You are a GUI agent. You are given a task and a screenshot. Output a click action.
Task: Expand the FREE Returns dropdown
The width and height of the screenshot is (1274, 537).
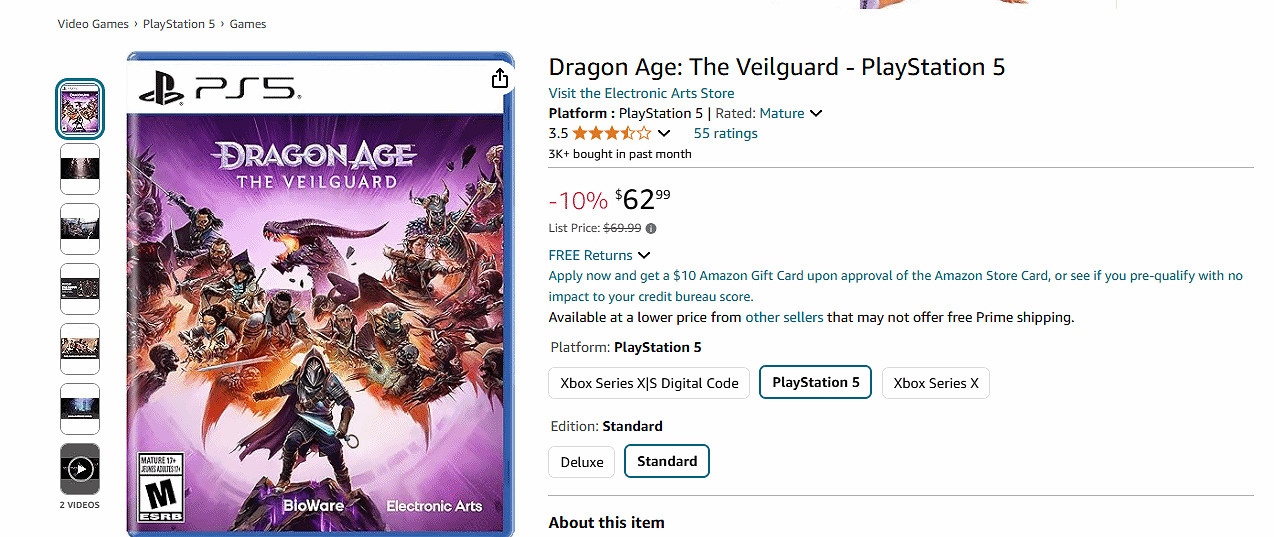coord(643,255)
